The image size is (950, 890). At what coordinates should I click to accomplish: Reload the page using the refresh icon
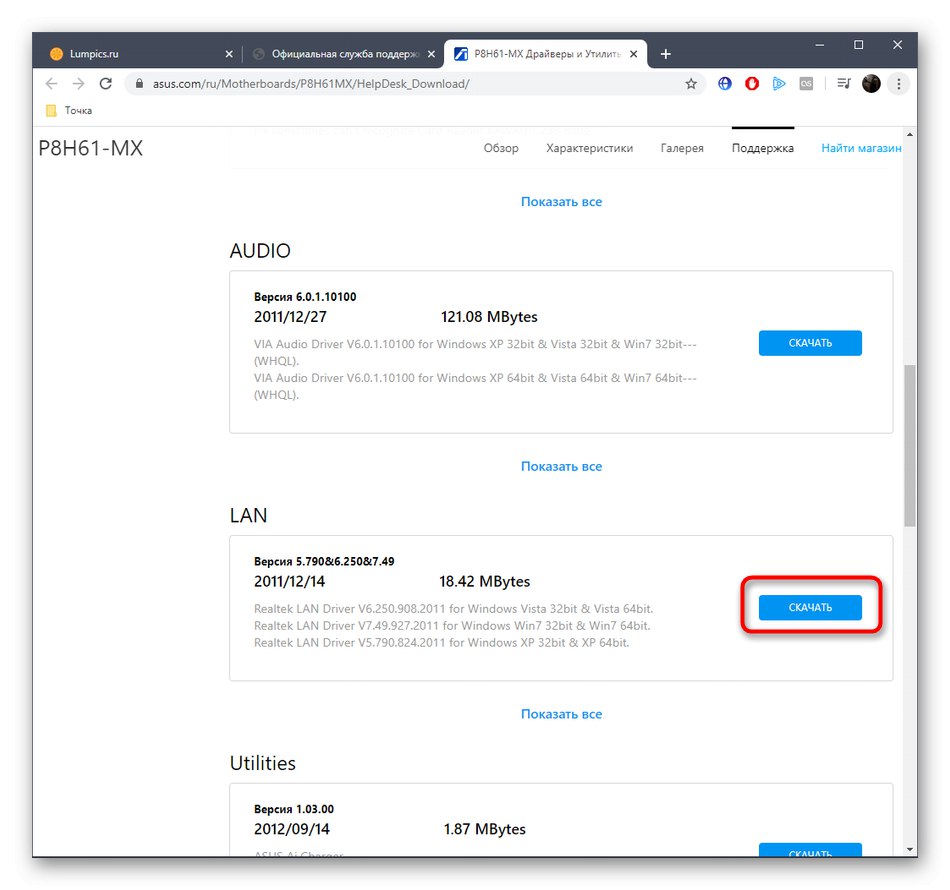[105, 84]
